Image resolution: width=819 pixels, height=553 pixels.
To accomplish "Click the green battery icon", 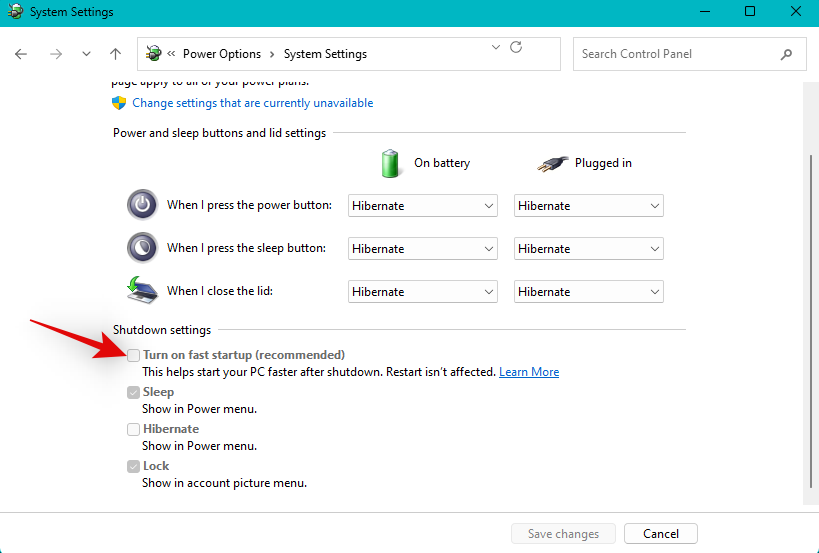I will coord(390,163).
